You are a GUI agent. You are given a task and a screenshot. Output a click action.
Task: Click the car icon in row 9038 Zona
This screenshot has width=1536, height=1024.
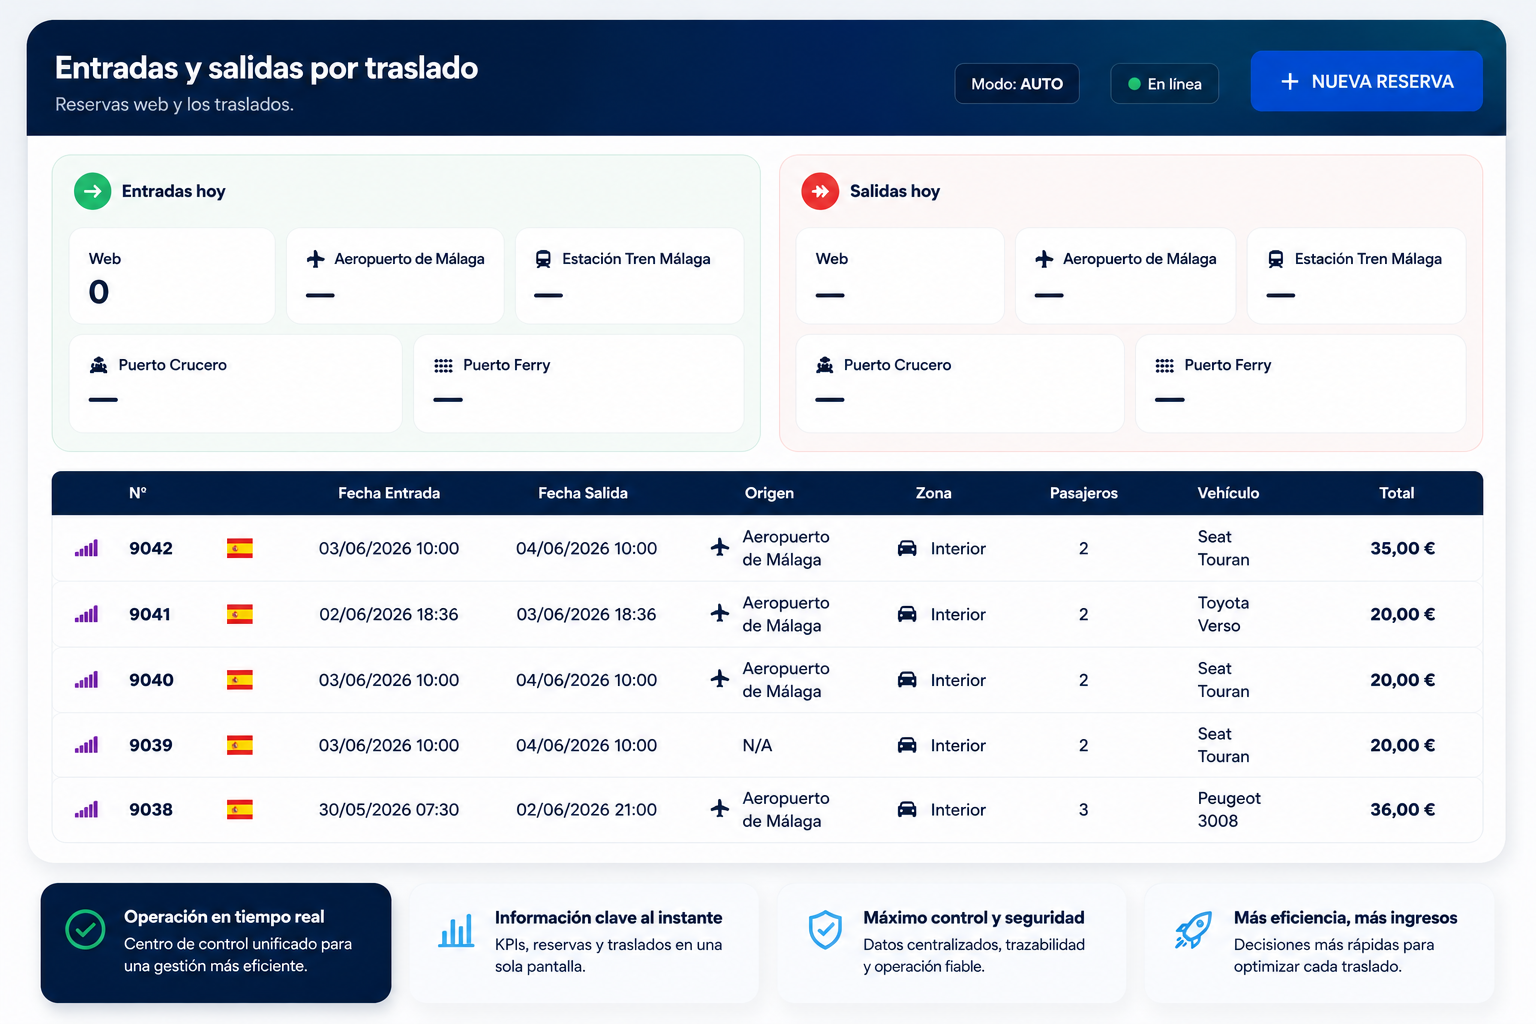907,810
